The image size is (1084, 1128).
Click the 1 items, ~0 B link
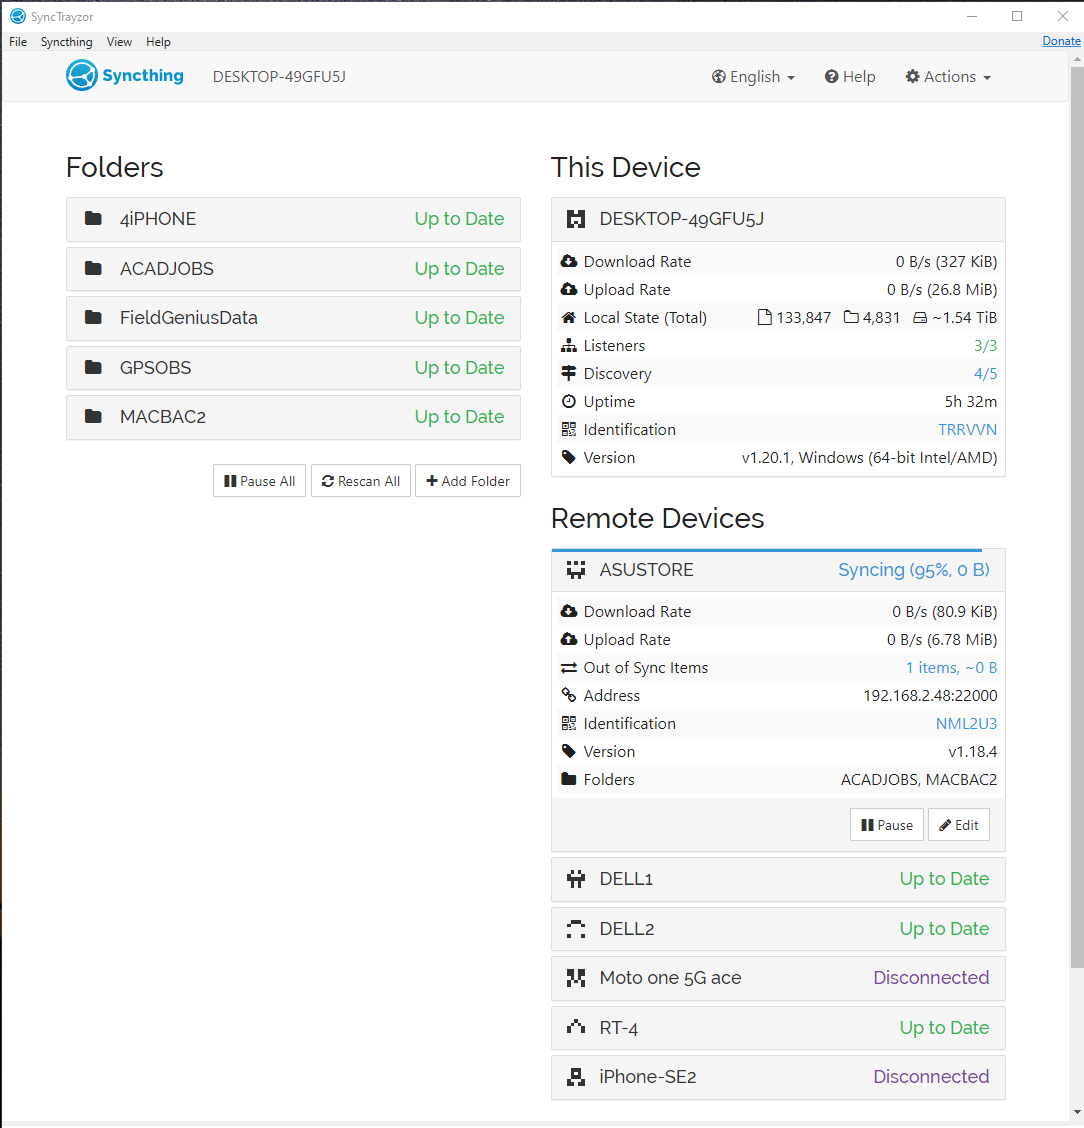point(951,668)
